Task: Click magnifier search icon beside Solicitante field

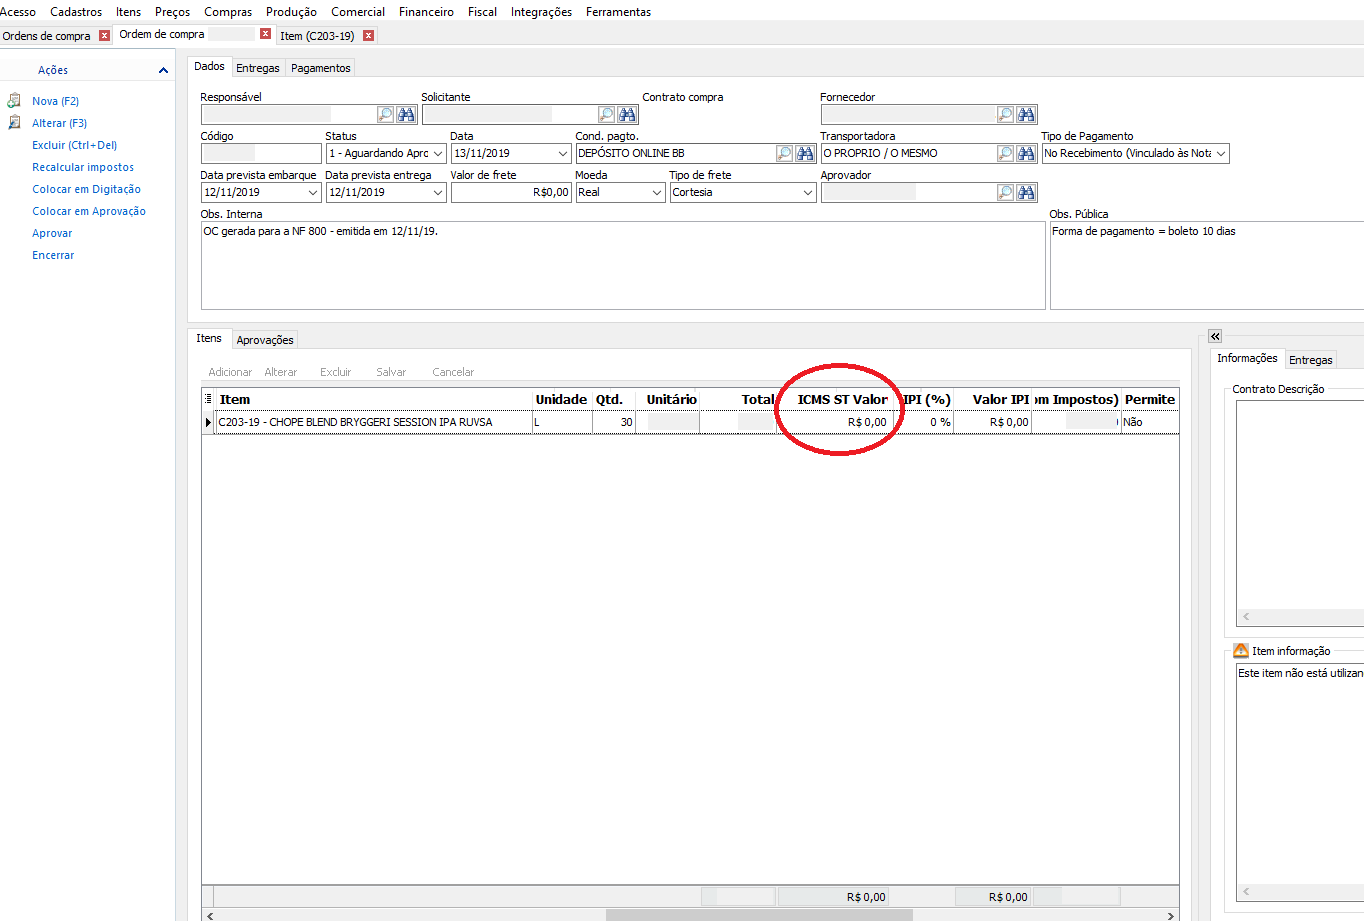Action: coord(606,114)
